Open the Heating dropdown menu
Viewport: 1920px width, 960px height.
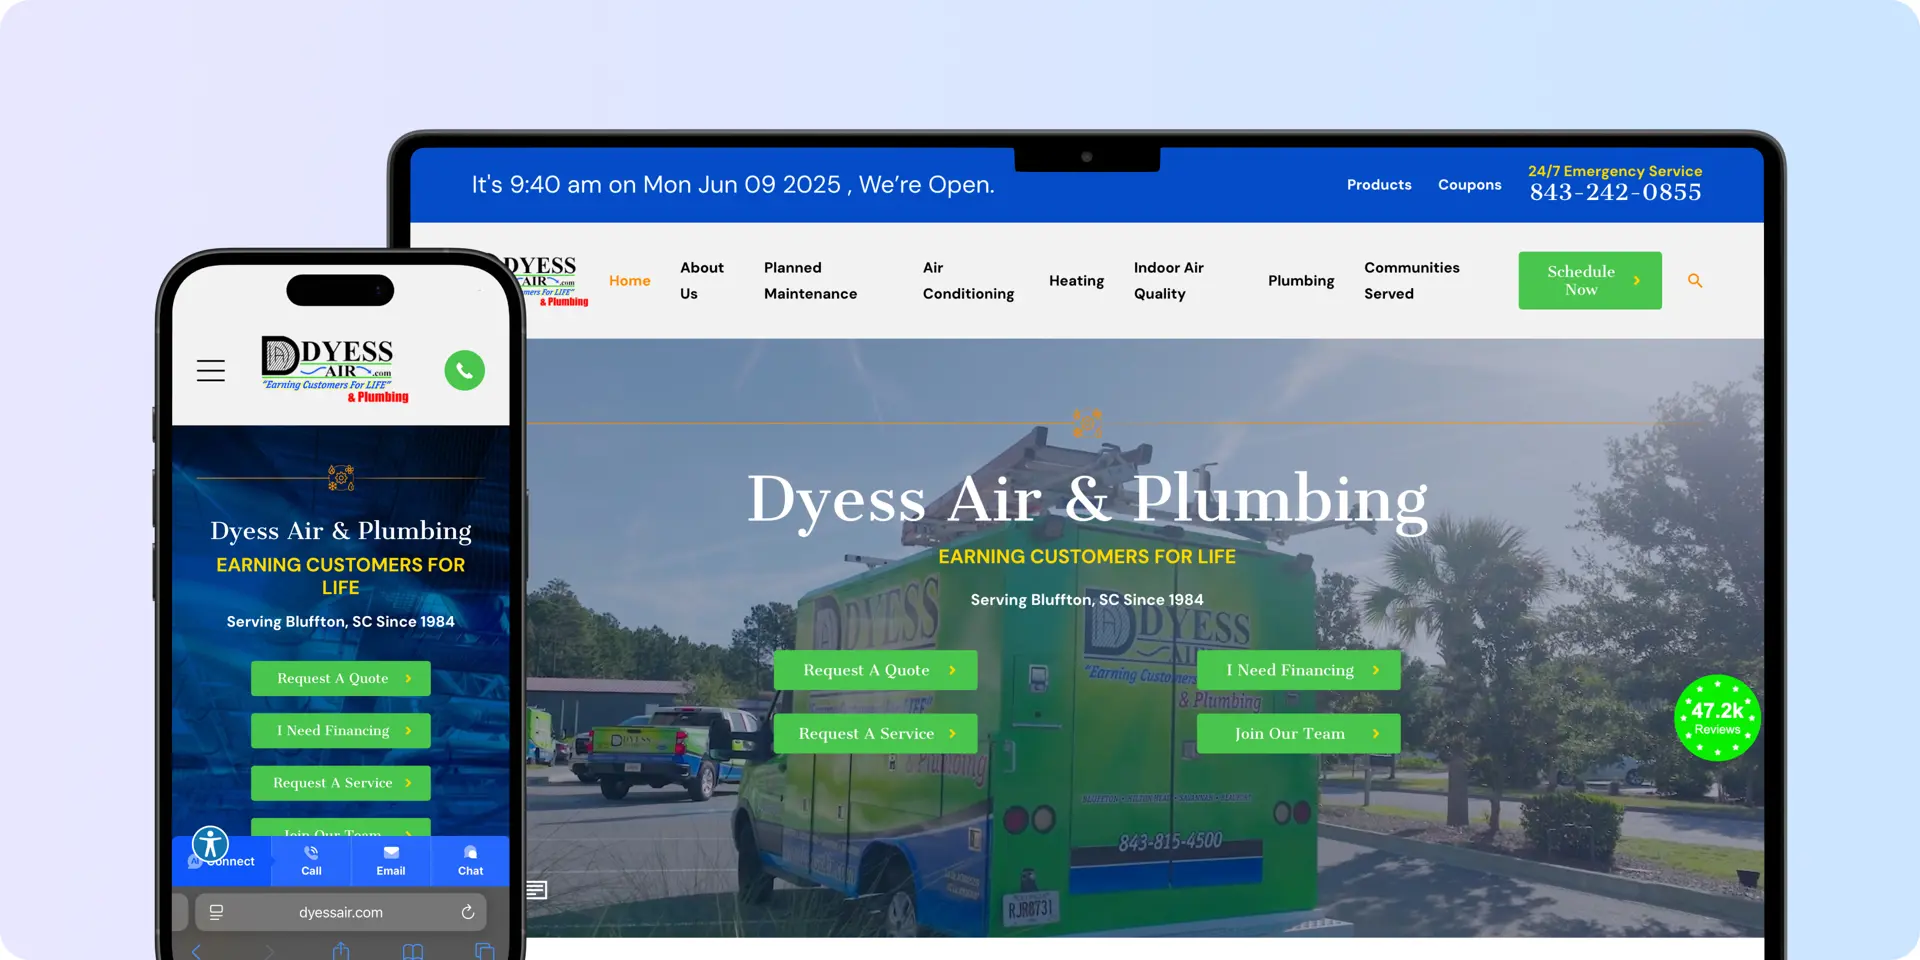click(x=1076, y=281)
